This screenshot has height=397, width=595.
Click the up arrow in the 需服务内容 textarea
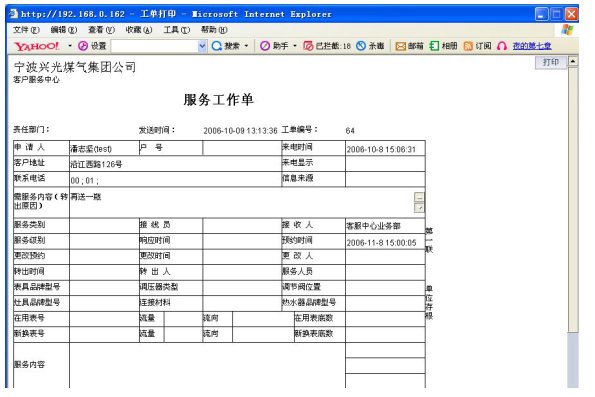point(419,197)
